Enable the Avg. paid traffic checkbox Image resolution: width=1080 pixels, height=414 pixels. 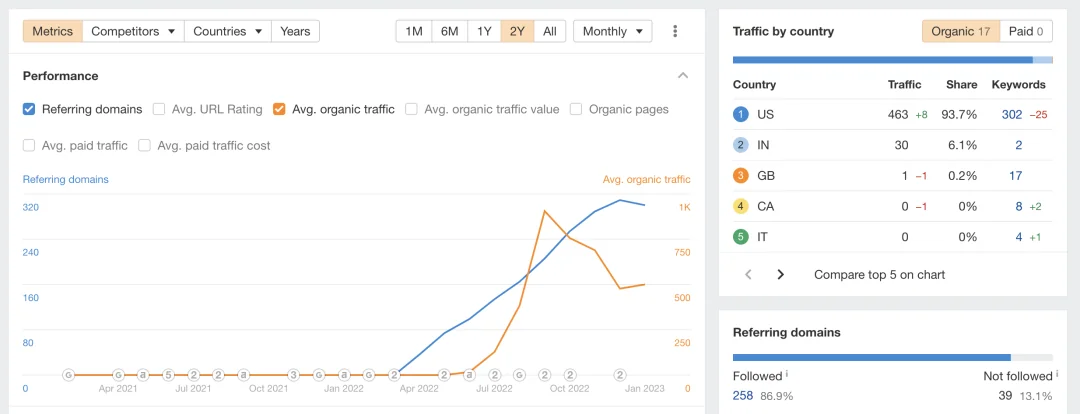click(x=29, y=145)
